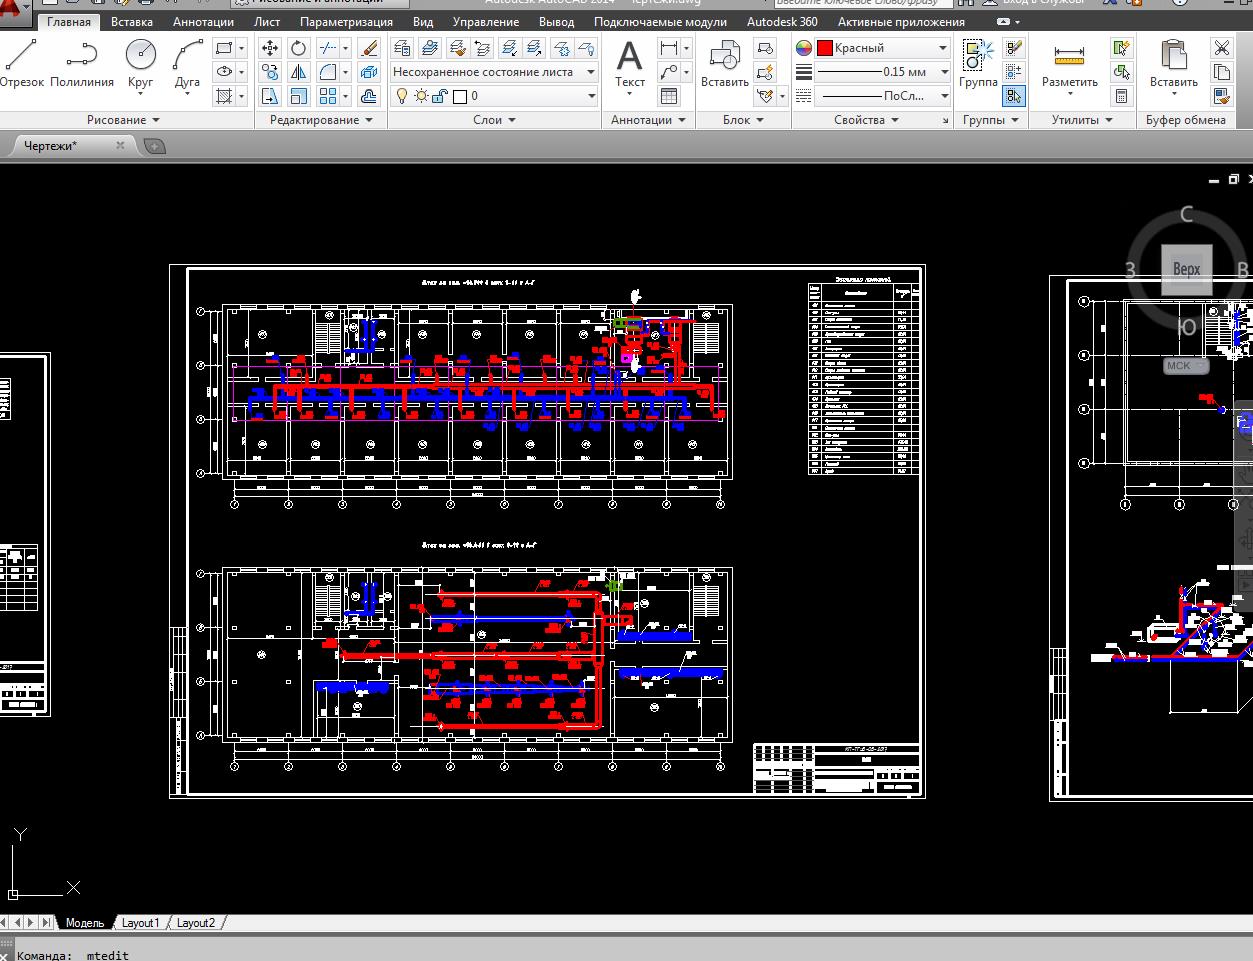Click the Группа group tool
This screenshot has width=1253, height=961.
point(978,64)
